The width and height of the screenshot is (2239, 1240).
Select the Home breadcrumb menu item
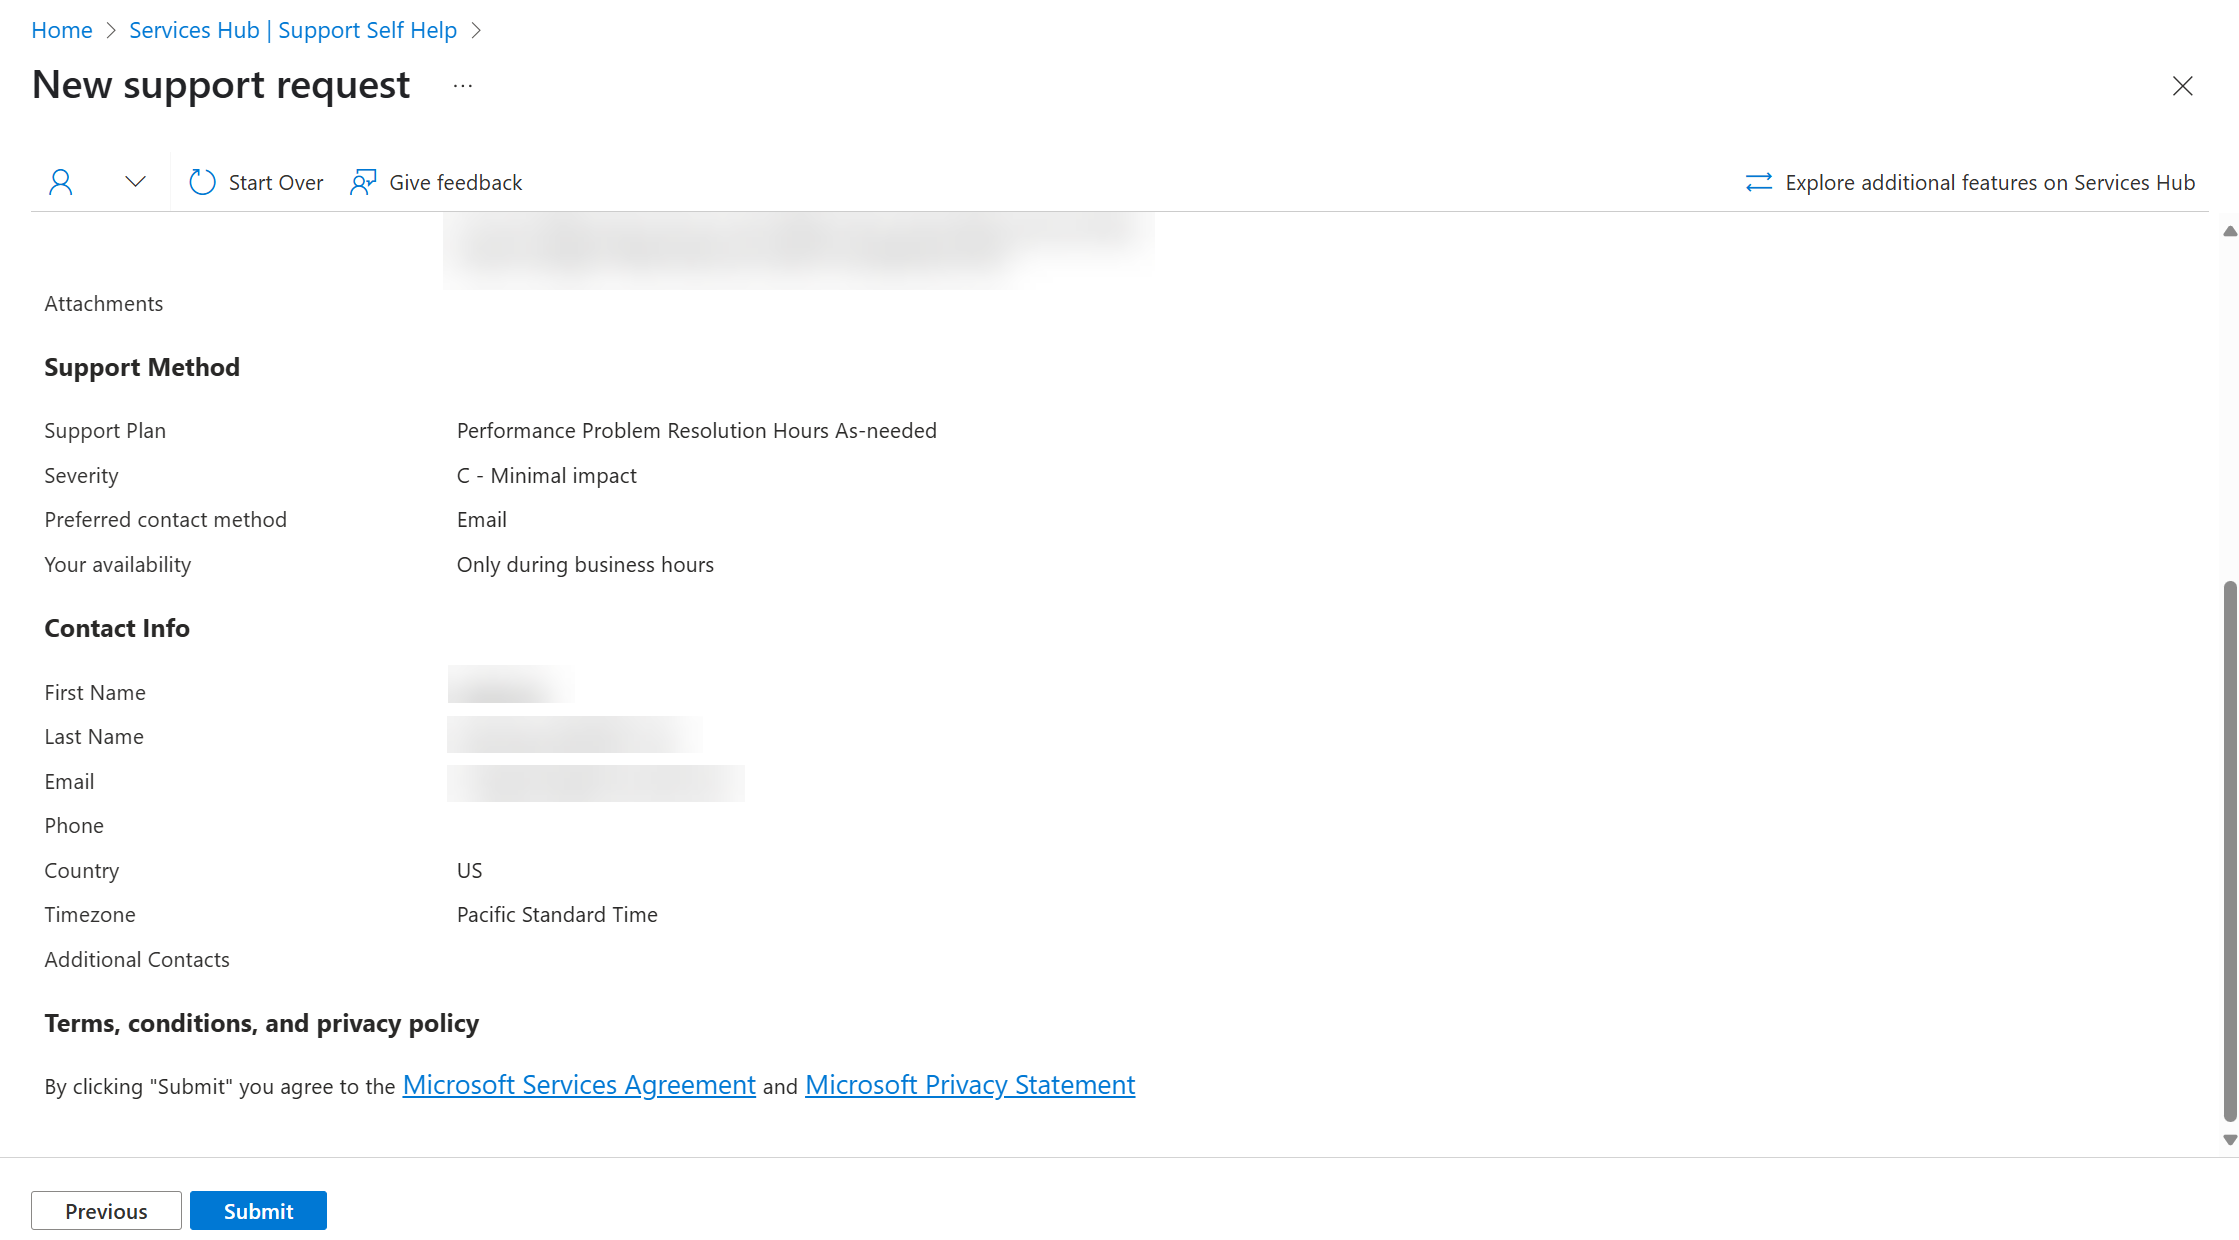(x=61, y=29)
